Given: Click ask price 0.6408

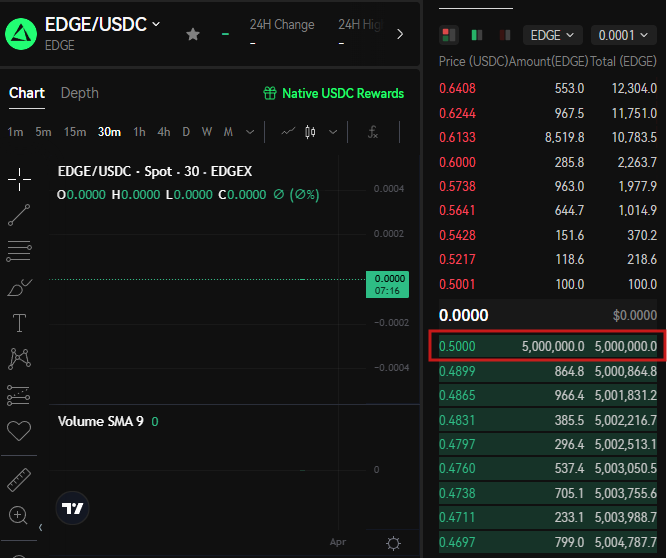Looking at the screenshot, I should (457, 88).
